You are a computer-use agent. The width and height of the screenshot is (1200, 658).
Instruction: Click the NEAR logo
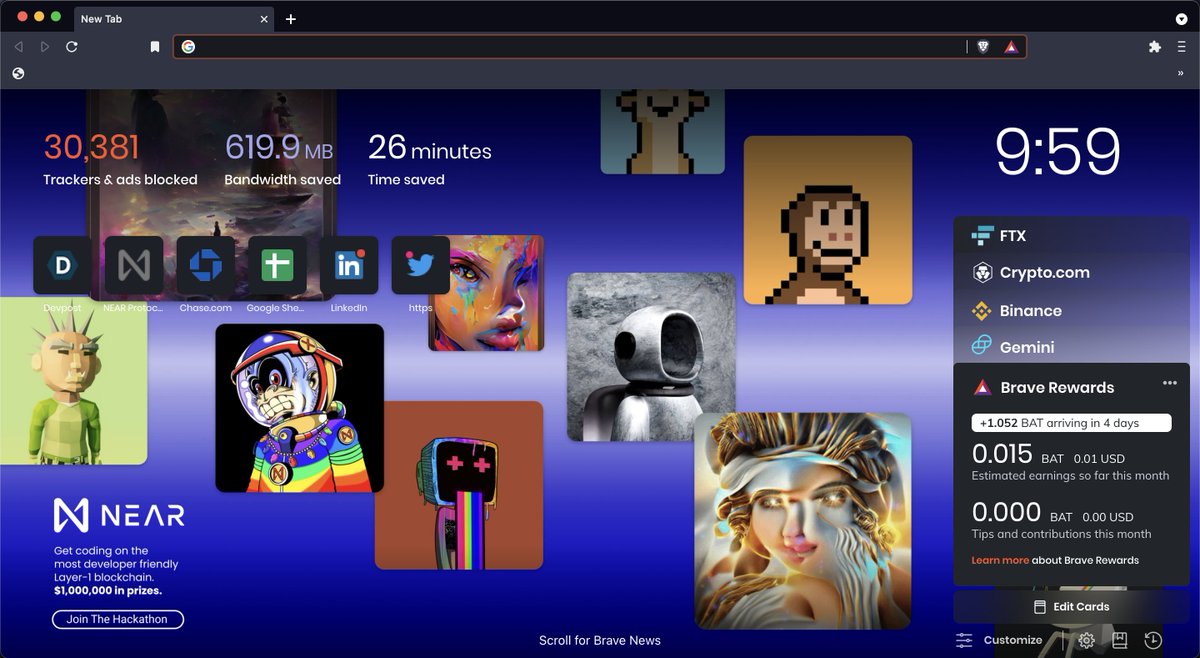[x=118, y=516]
